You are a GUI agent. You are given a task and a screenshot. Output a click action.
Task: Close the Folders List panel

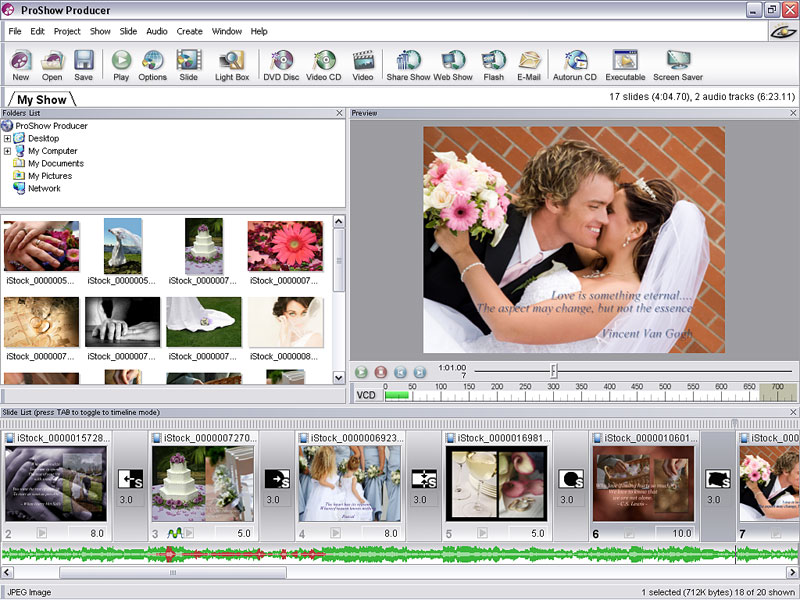point(339,113)
